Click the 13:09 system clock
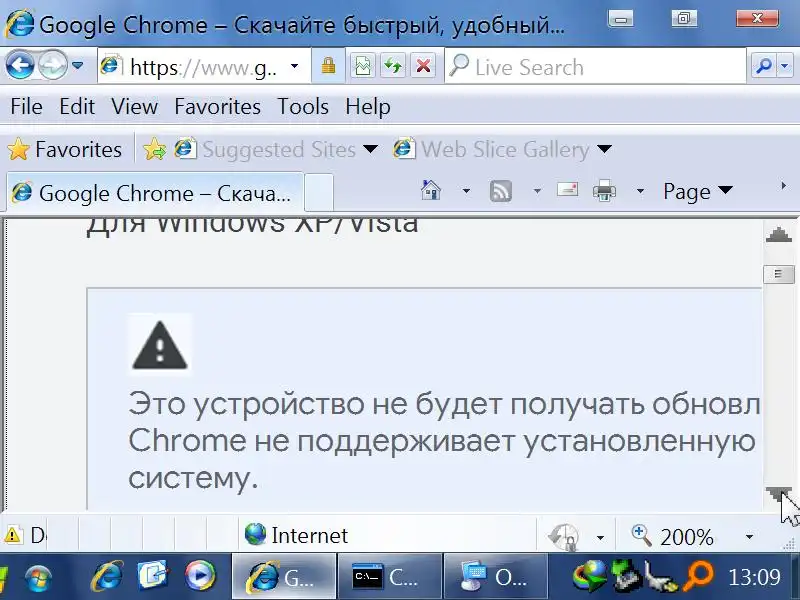Image resolution: width=800 pixels, height=600 pixels. point(754,578)
